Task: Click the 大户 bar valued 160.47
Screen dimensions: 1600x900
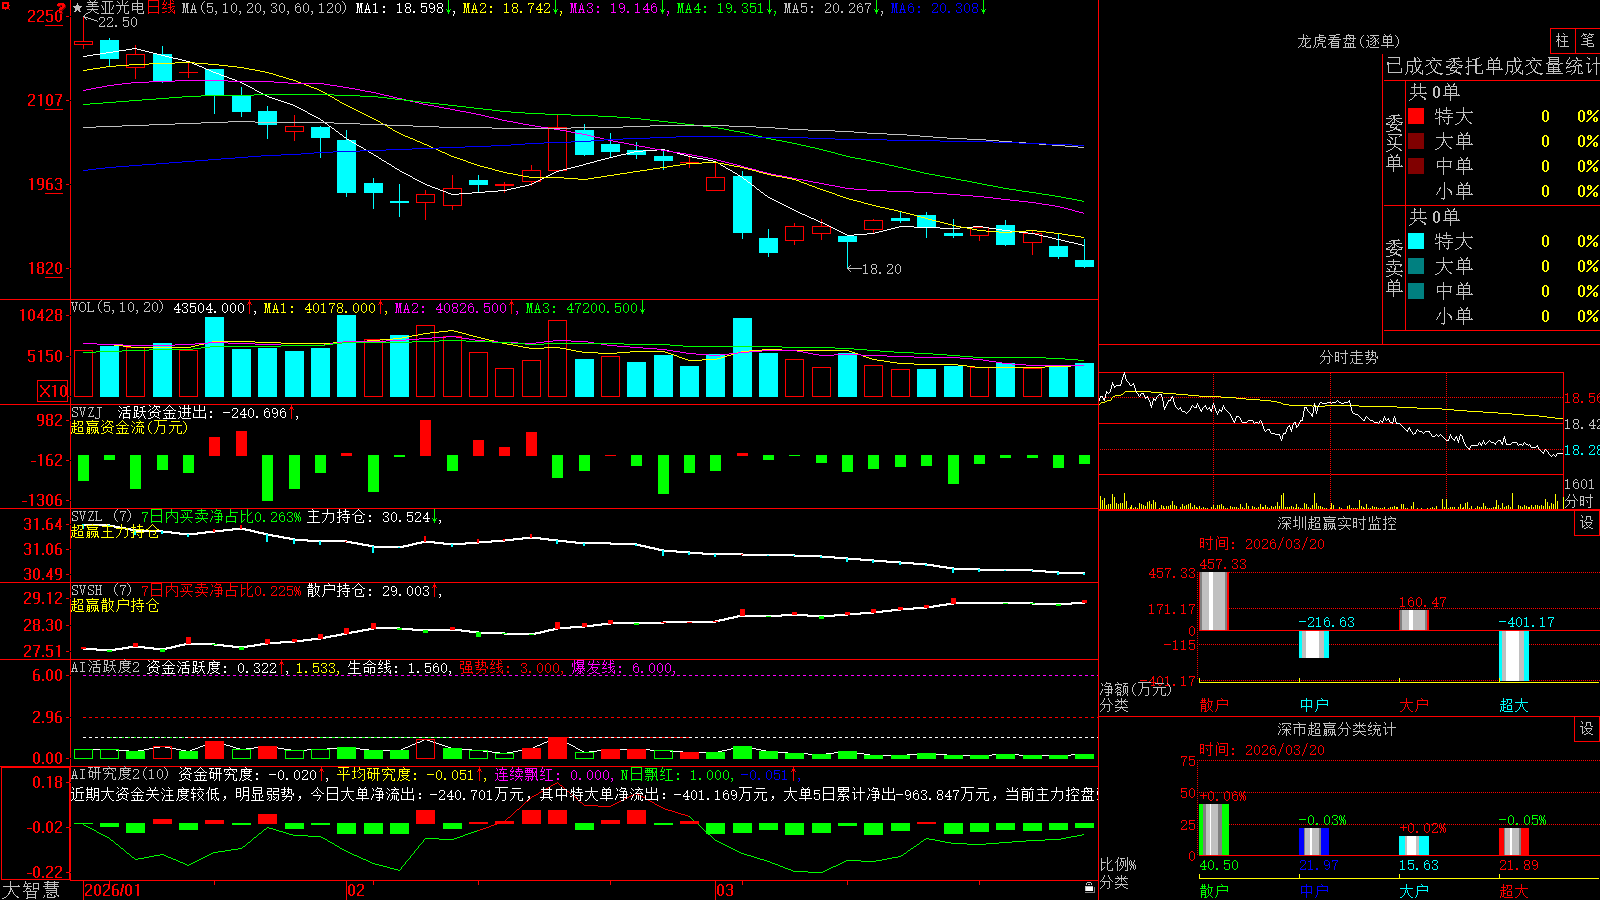Action: (x=1414, y=620)
